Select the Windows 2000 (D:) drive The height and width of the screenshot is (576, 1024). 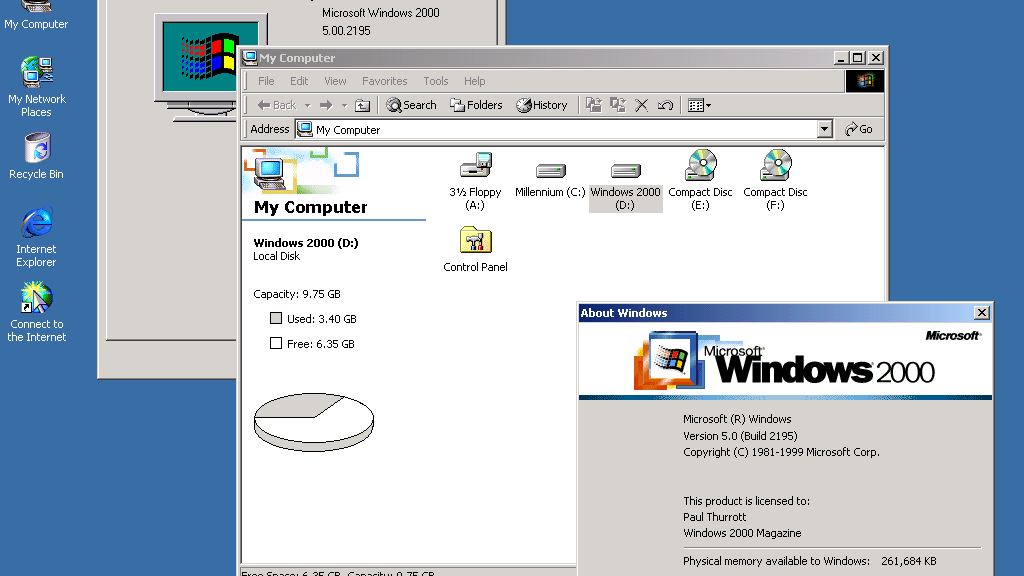[625, 170]
